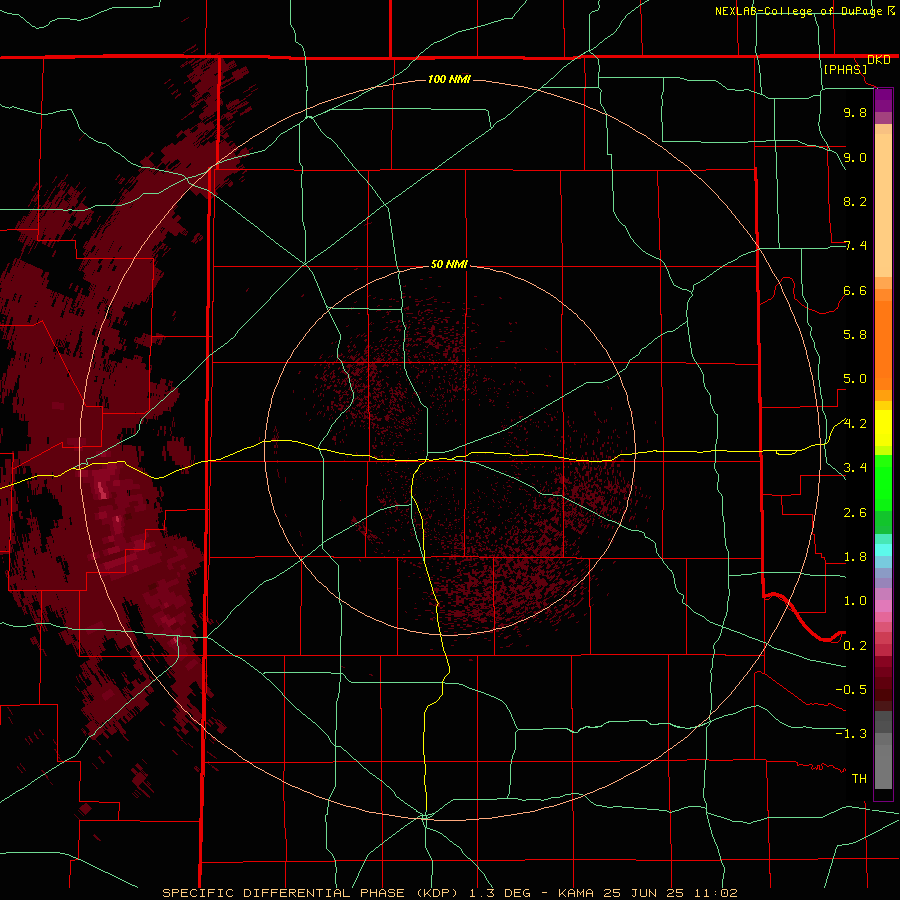Click the -1.3 scale value
Screen dimensions: 900x900
pos(851,734)
